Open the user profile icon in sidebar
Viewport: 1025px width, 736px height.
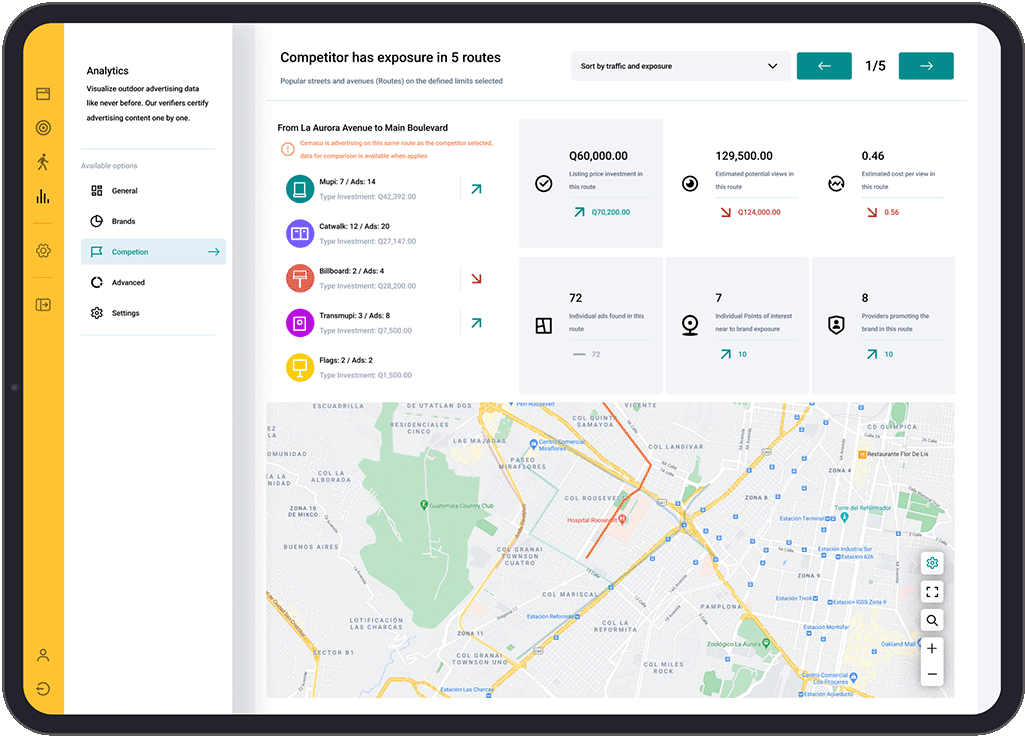43,655
